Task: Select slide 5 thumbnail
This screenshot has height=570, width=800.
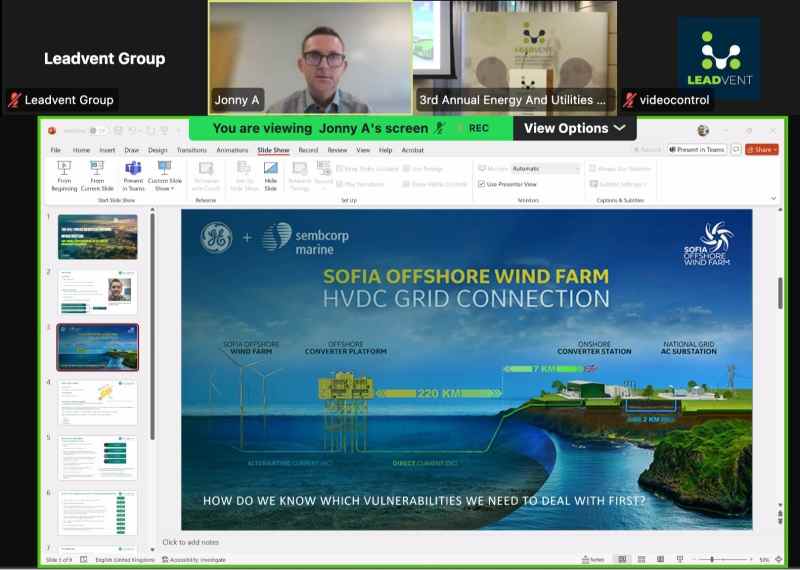Action: (97, 458)
